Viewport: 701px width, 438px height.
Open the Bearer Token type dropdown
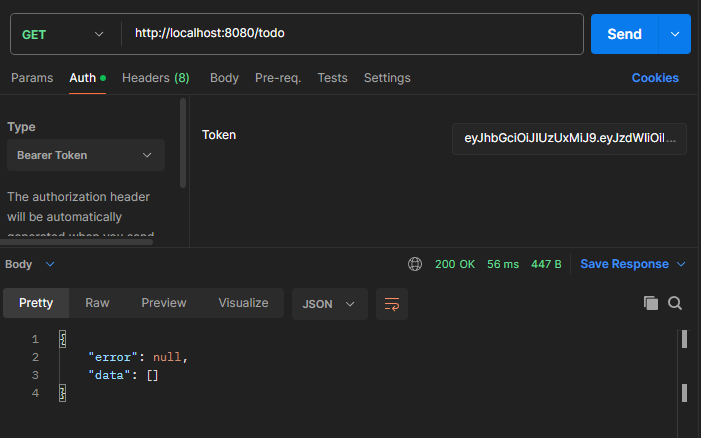coord(85,155)
